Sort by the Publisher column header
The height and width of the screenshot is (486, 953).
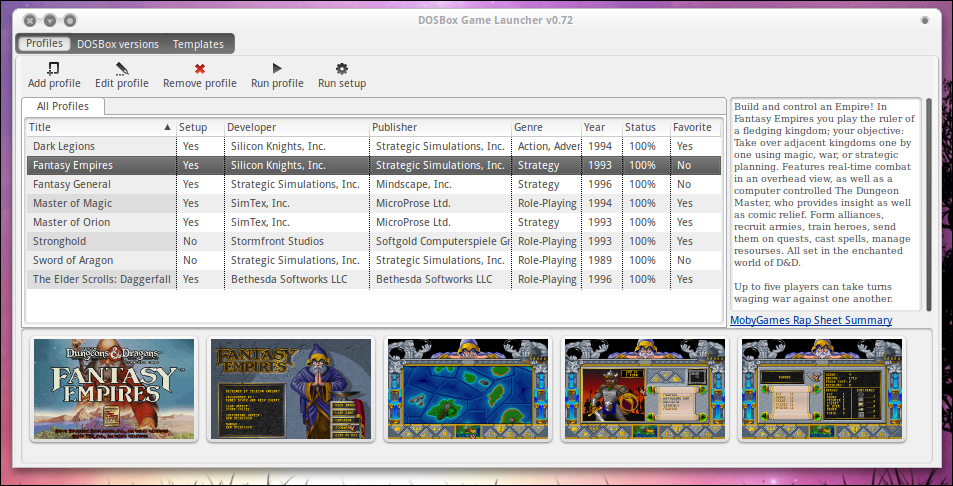(x=440, y=127)
